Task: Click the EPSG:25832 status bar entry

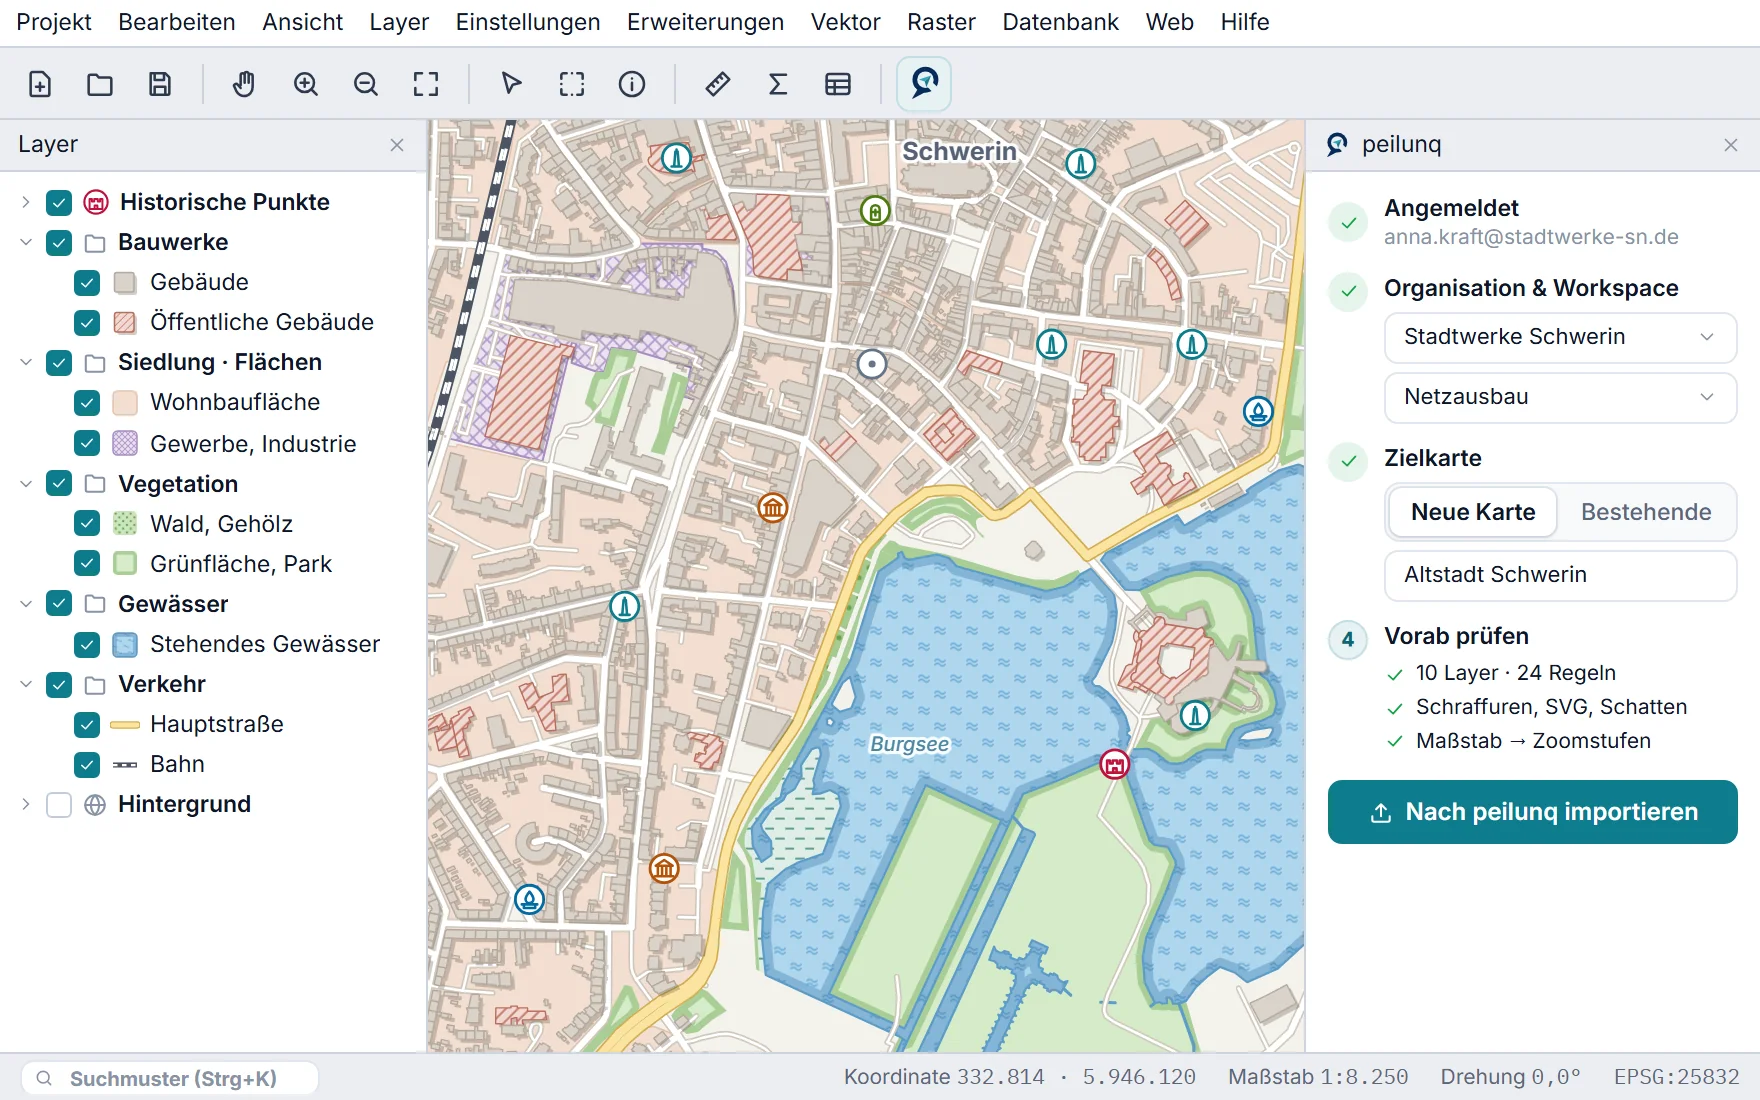Action: tap(1676, 1077)
